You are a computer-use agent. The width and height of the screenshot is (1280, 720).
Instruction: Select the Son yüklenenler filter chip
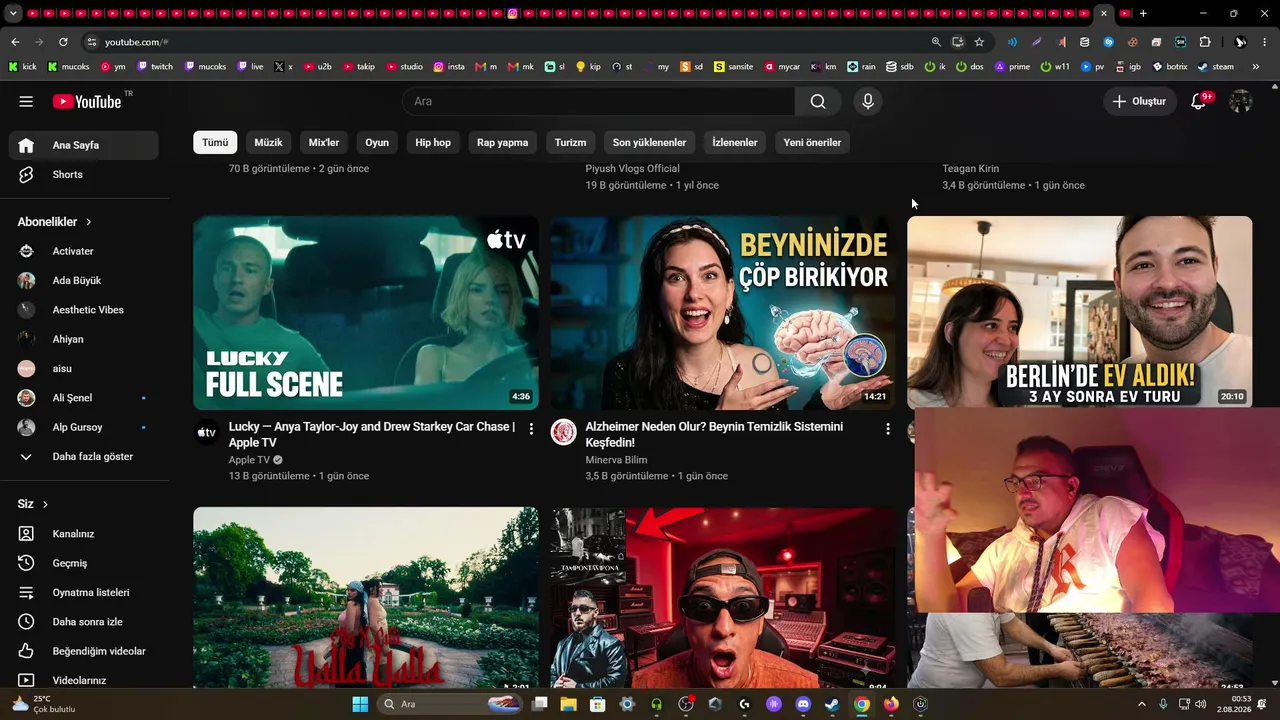[x=650, y=142]
